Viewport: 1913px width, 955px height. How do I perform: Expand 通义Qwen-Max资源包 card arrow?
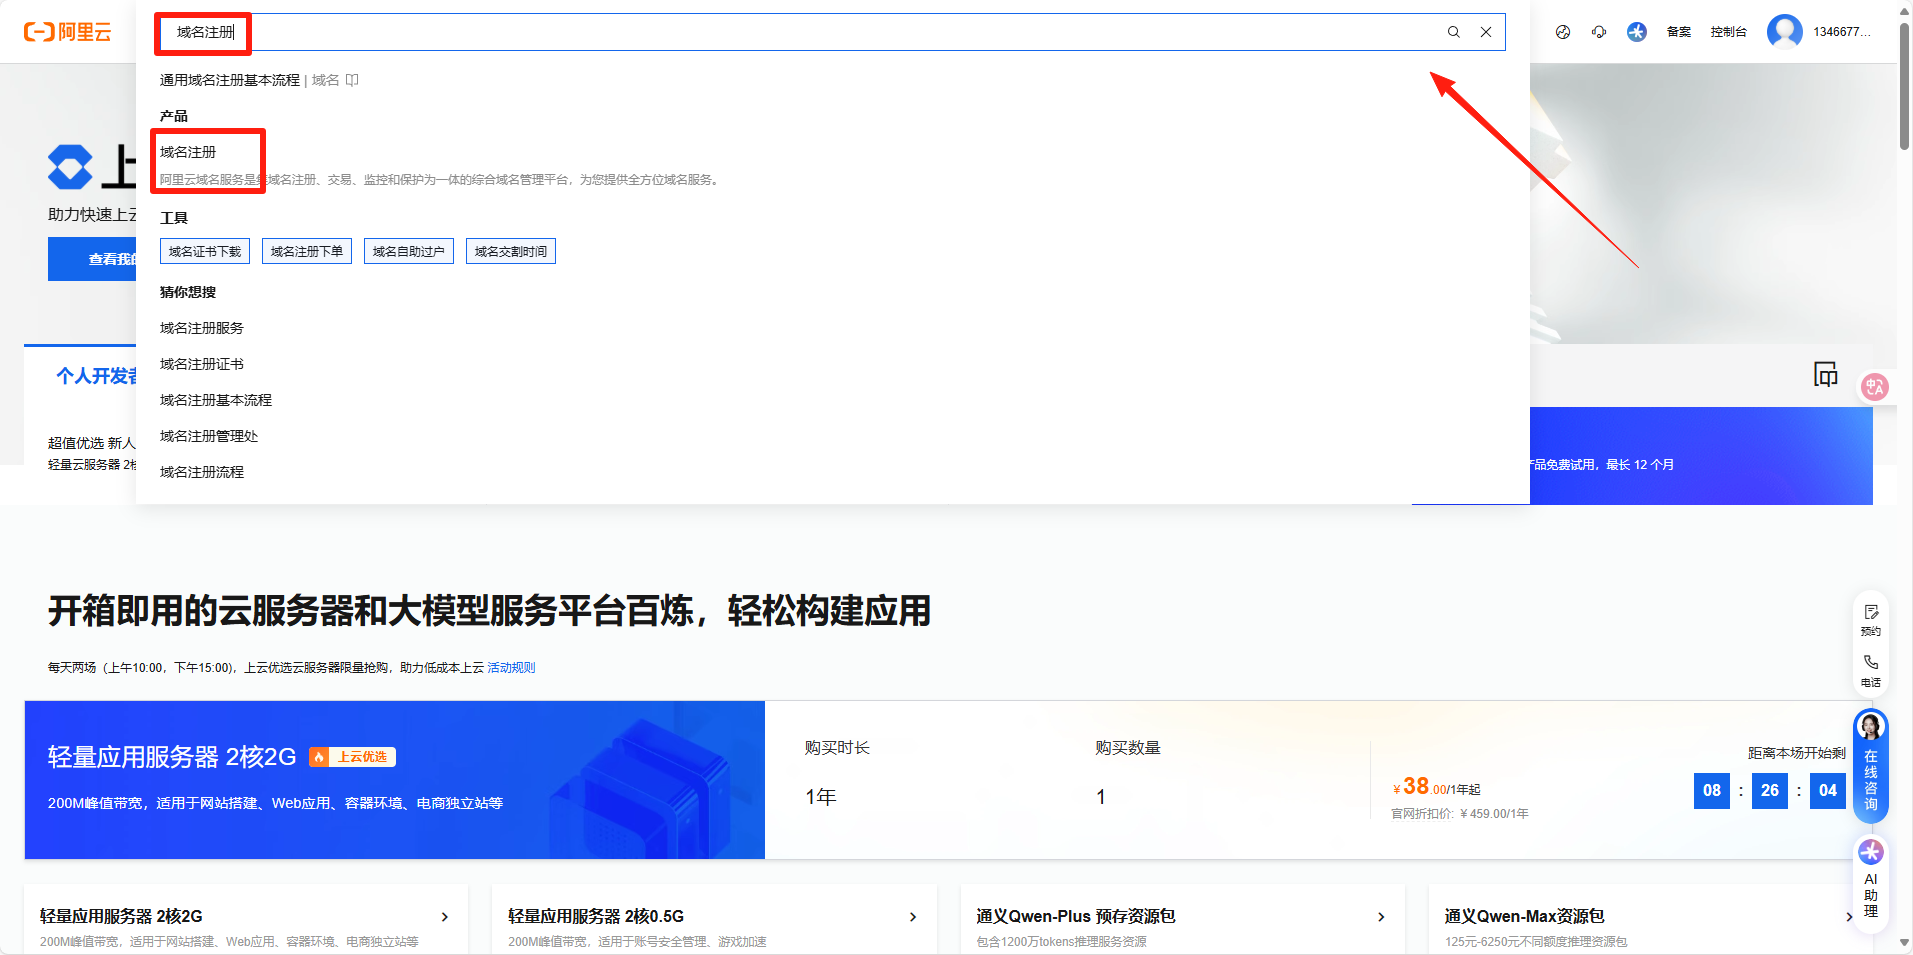[1849, 917]
